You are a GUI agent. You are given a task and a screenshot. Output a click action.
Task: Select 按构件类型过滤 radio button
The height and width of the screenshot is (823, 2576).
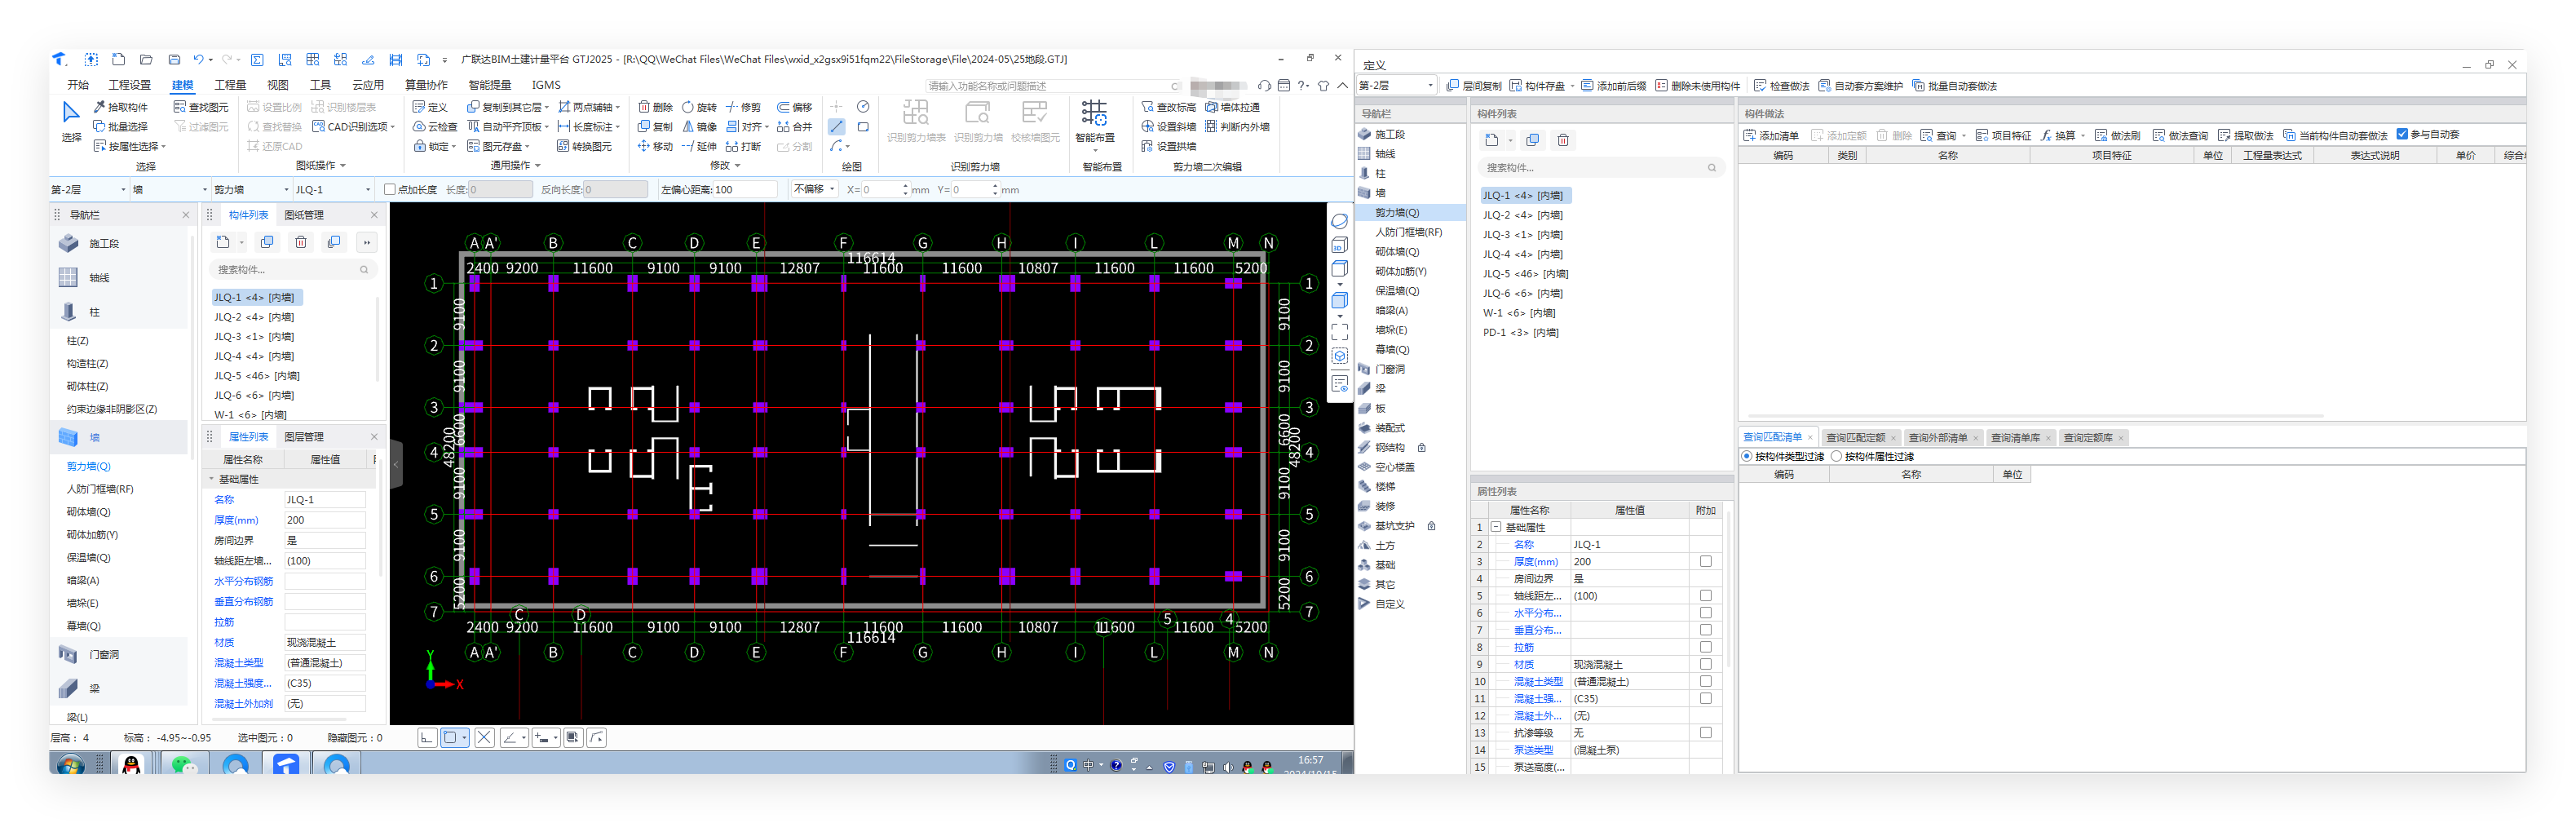coord(1747,456)
